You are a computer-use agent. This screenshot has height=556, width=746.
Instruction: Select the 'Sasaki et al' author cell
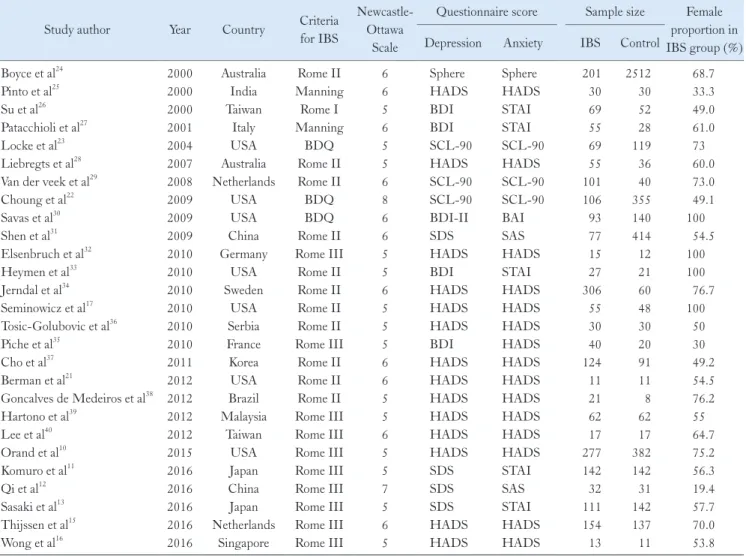coord(33,507)
